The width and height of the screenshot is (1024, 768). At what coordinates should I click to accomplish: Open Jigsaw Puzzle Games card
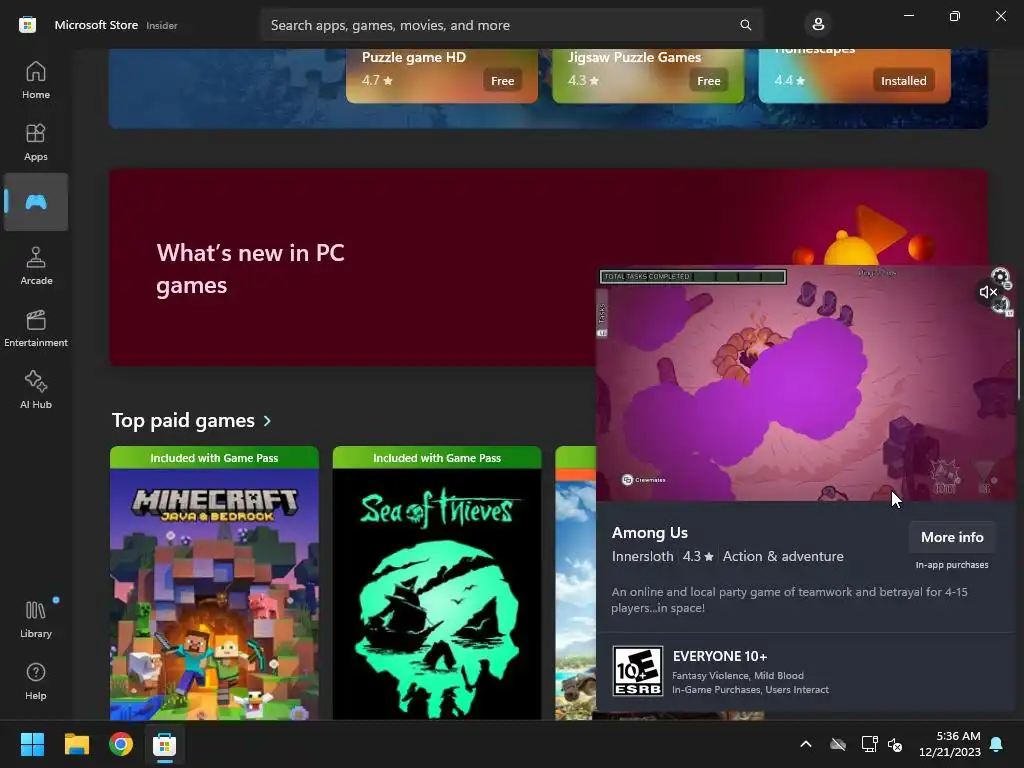tap(648, 75)
